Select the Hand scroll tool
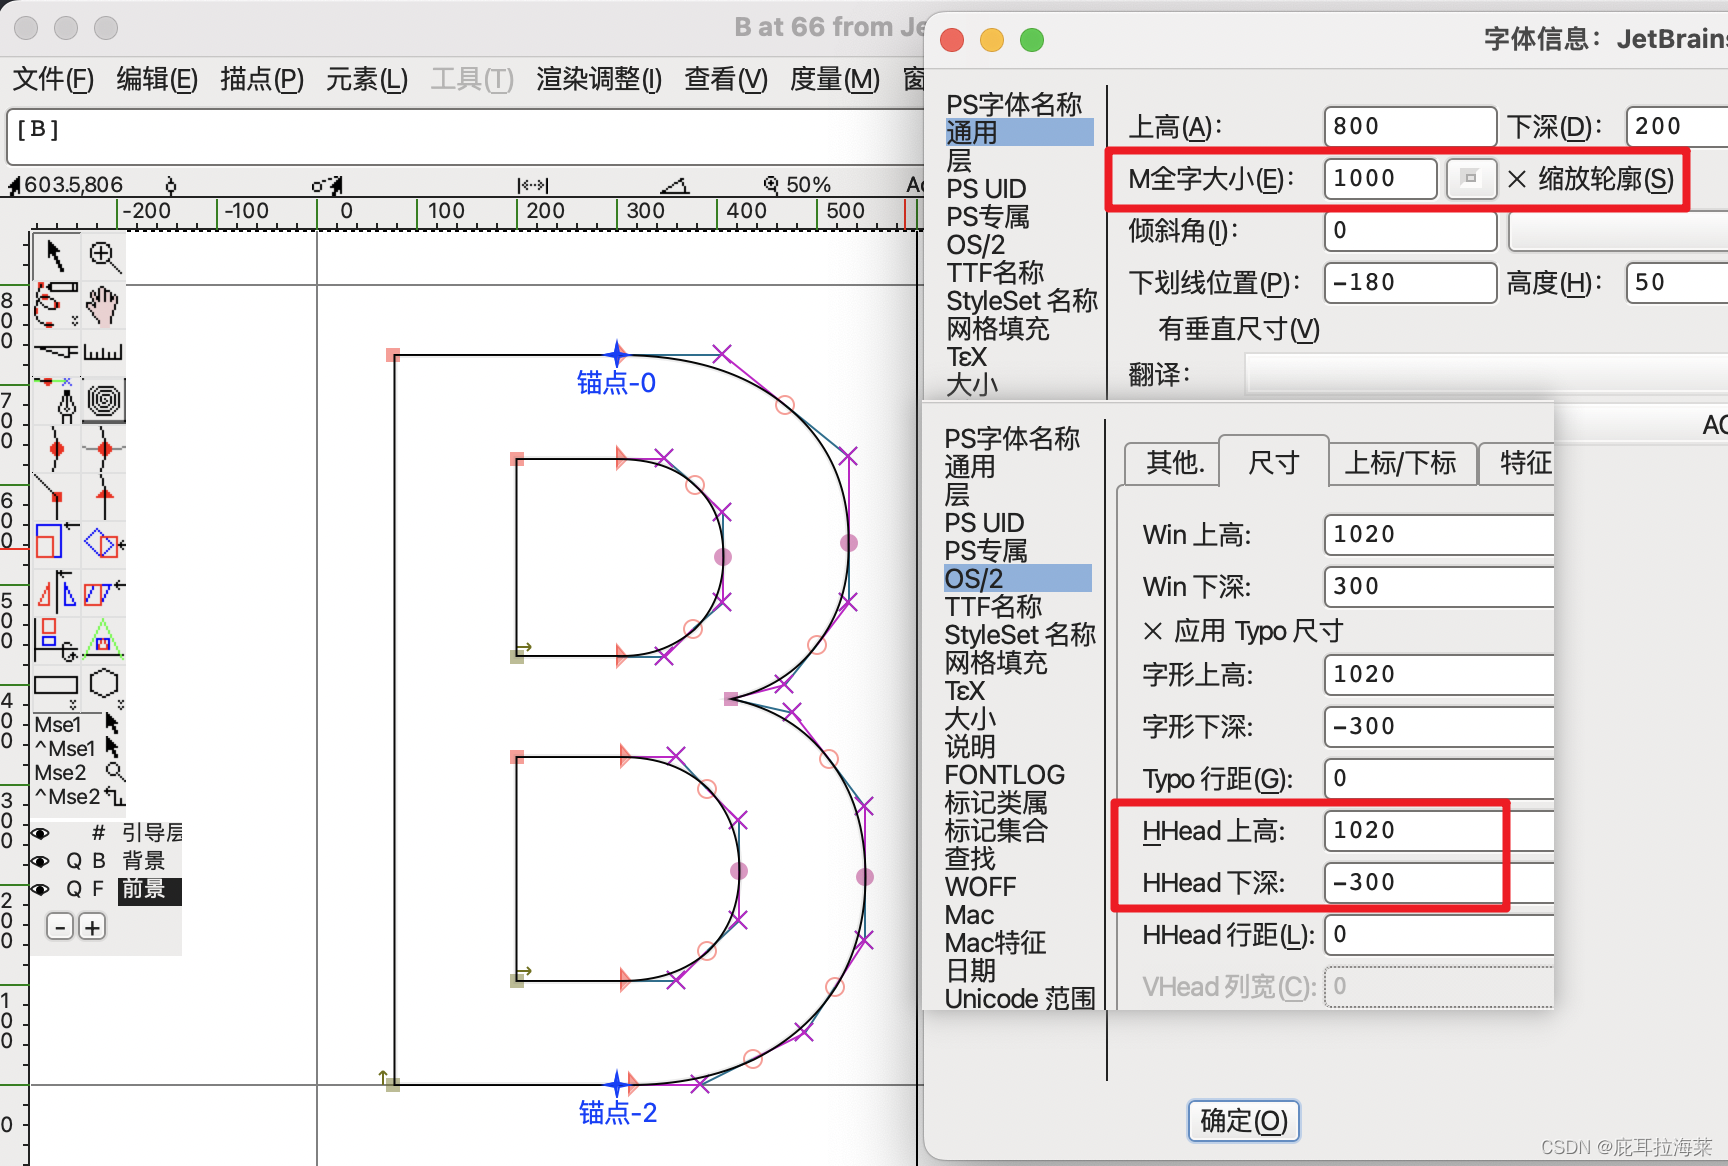The width and height of the screenshot is (1728, 1166). tap(103, 304)
